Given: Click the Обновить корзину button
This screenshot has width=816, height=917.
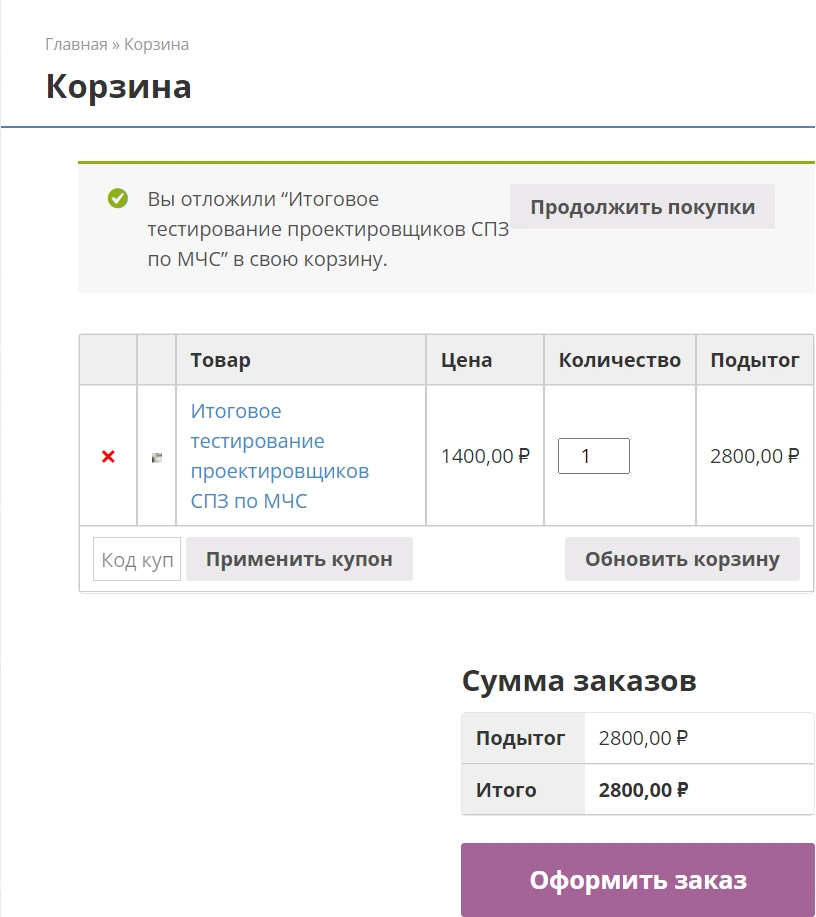Looking at the screenshot, I should (x=682, y=559).
